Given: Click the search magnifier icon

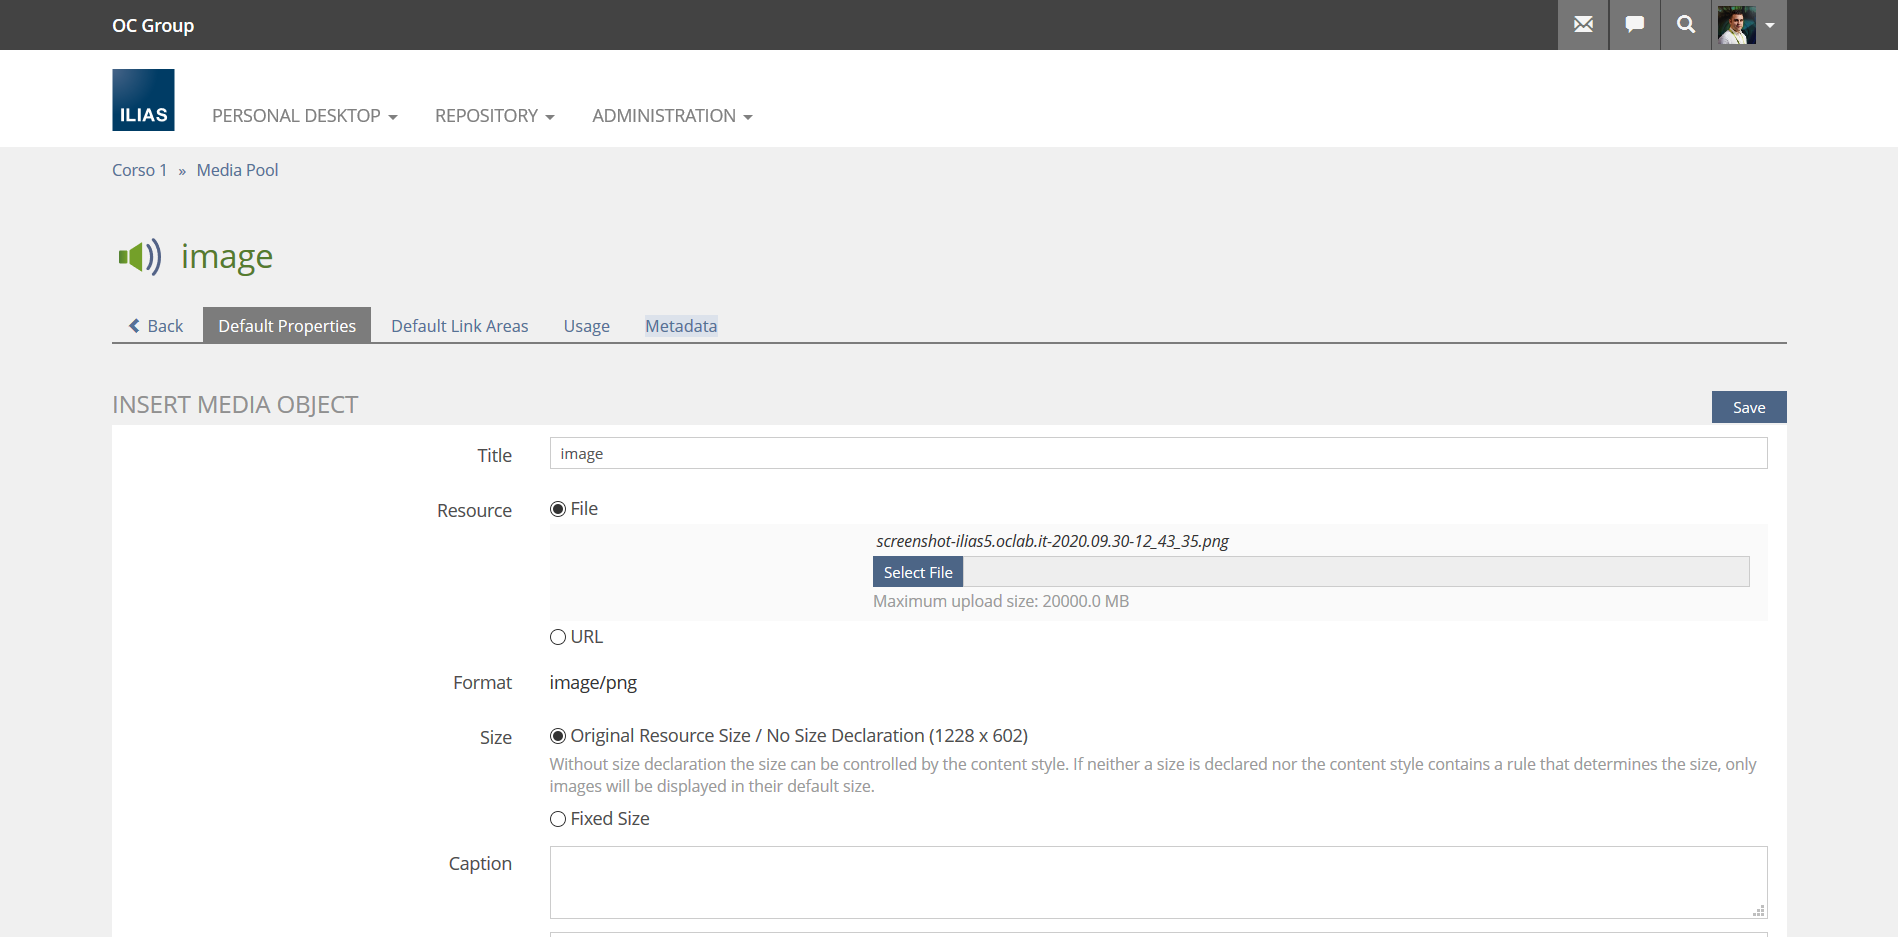Looking at the screenshot, I should coord(1686,25).
